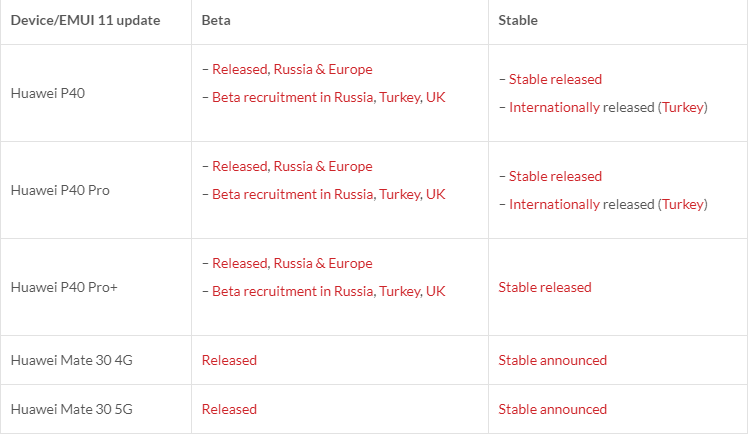Follow "Turkey" link in Huawei P40 Pro row
This screenshot has height=436, width=748.
coord(683,204)
